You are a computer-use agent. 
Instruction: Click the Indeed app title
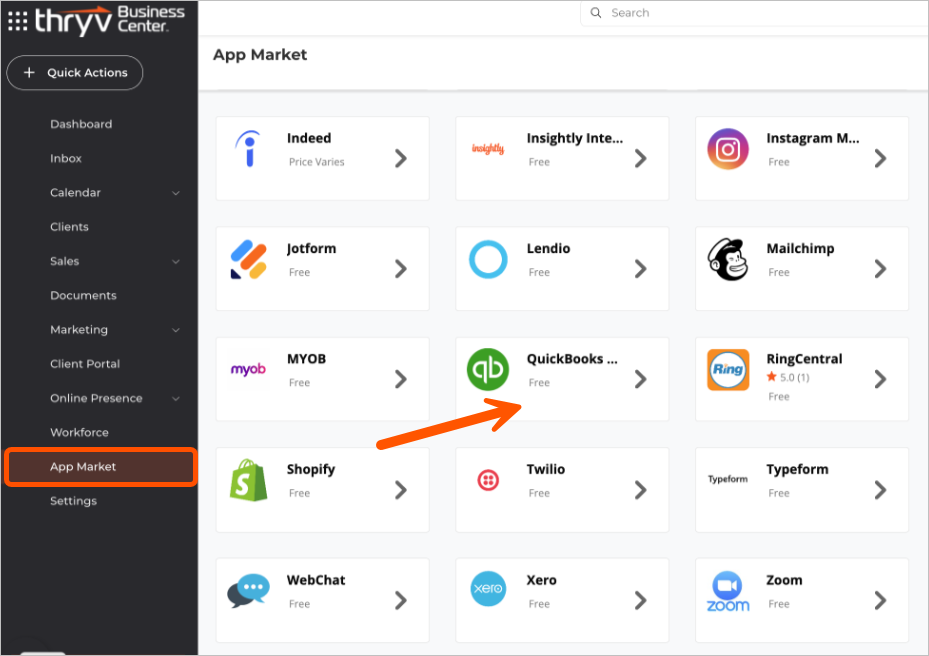pyautogui.click(x=309, y=138)
